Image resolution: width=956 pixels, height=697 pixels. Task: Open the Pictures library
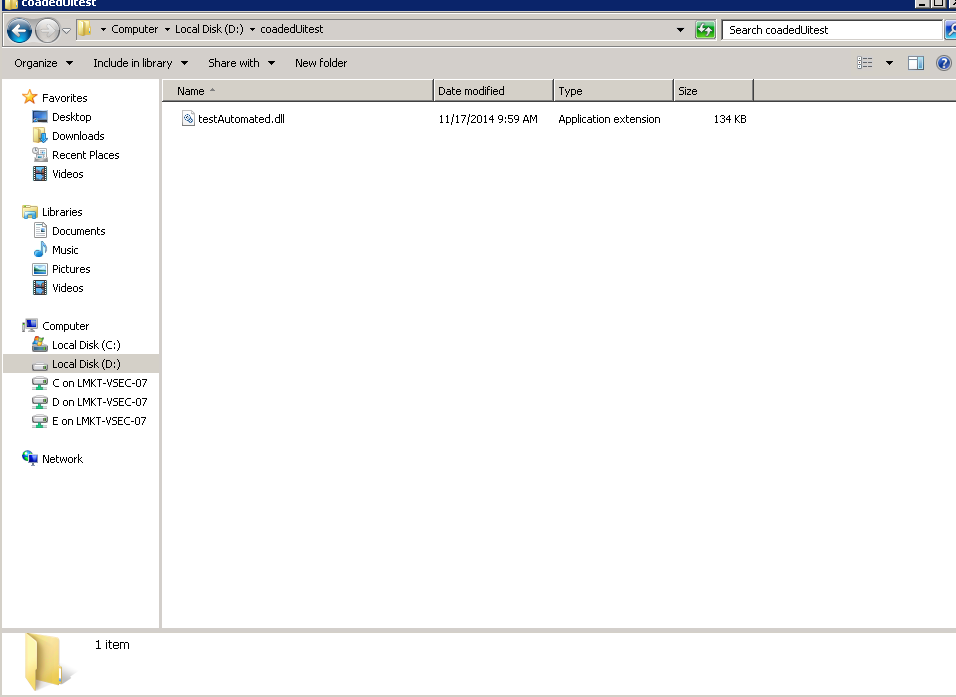[x=71, y=269]
